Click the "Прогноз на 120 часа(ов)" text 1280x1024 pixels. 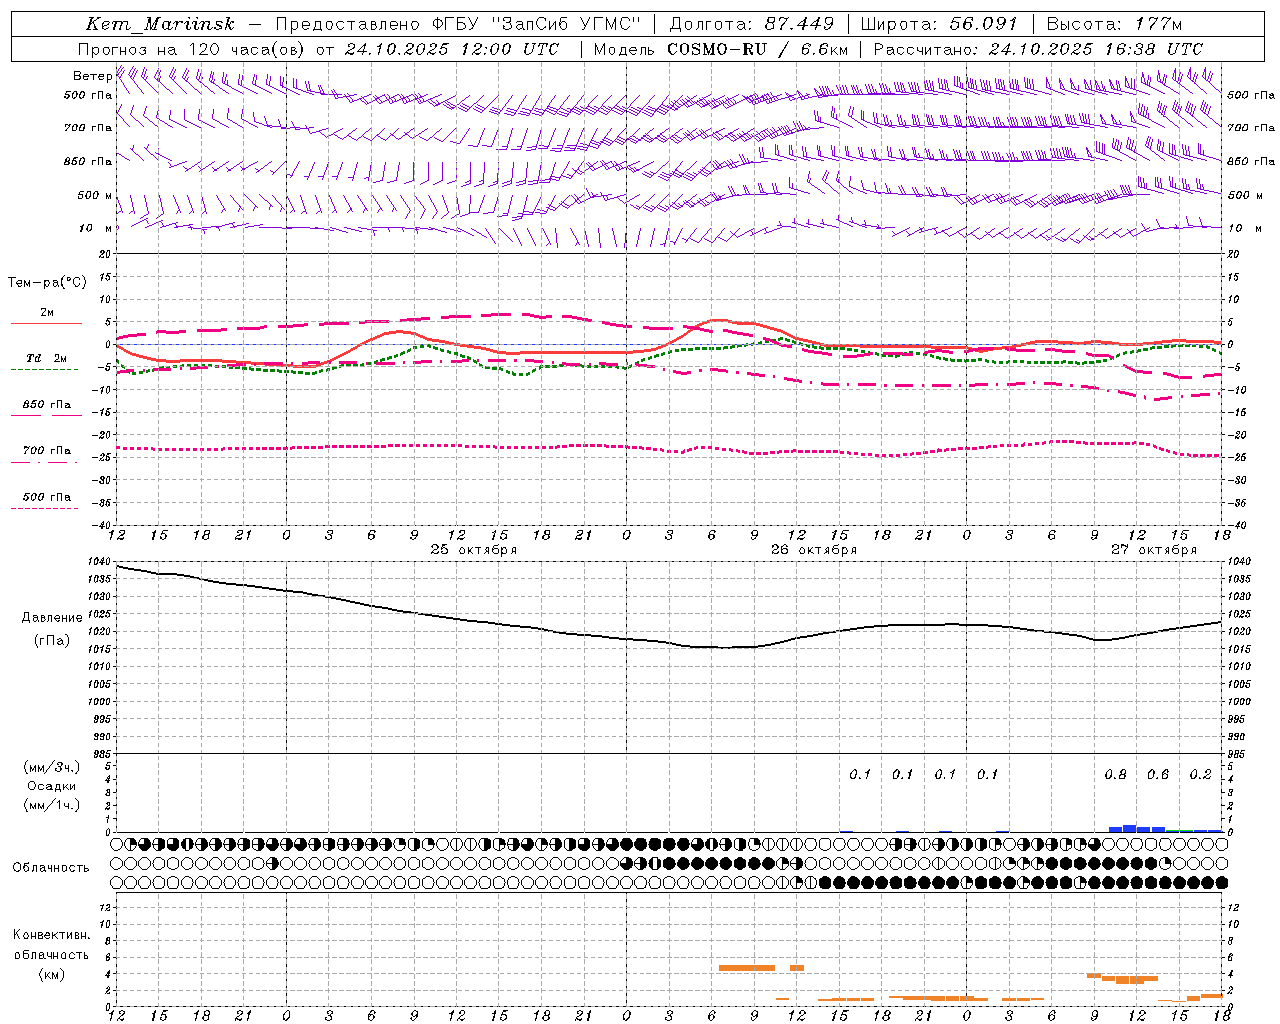pyautogui.click(x=193, y=49)
